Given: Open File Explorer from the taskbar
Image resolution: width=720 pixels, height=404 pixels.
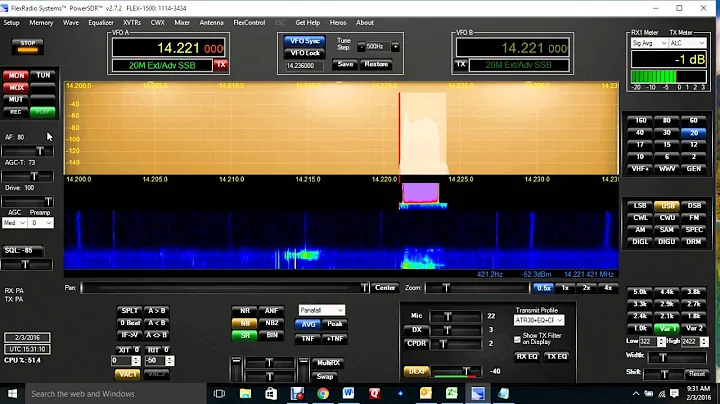Looking at the screenshot, I should click(x=246, y=393).
